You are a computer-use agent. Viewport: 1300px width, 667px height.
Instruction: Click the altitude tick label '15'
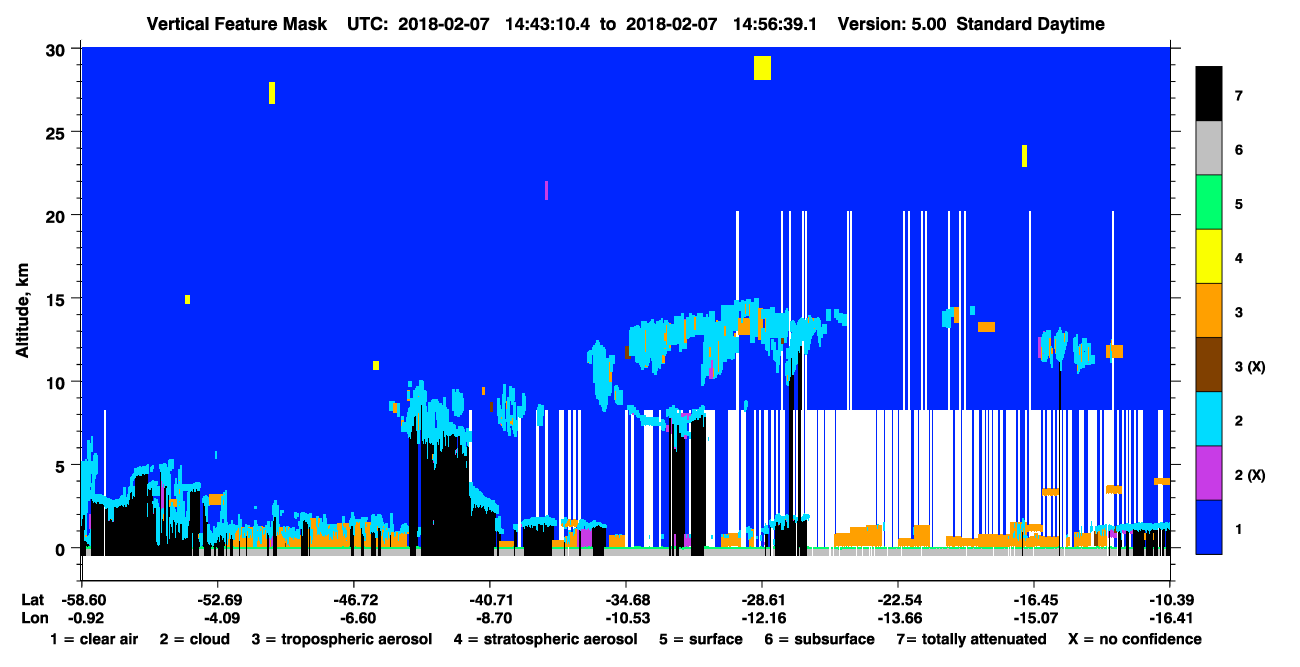coord(57,299)
